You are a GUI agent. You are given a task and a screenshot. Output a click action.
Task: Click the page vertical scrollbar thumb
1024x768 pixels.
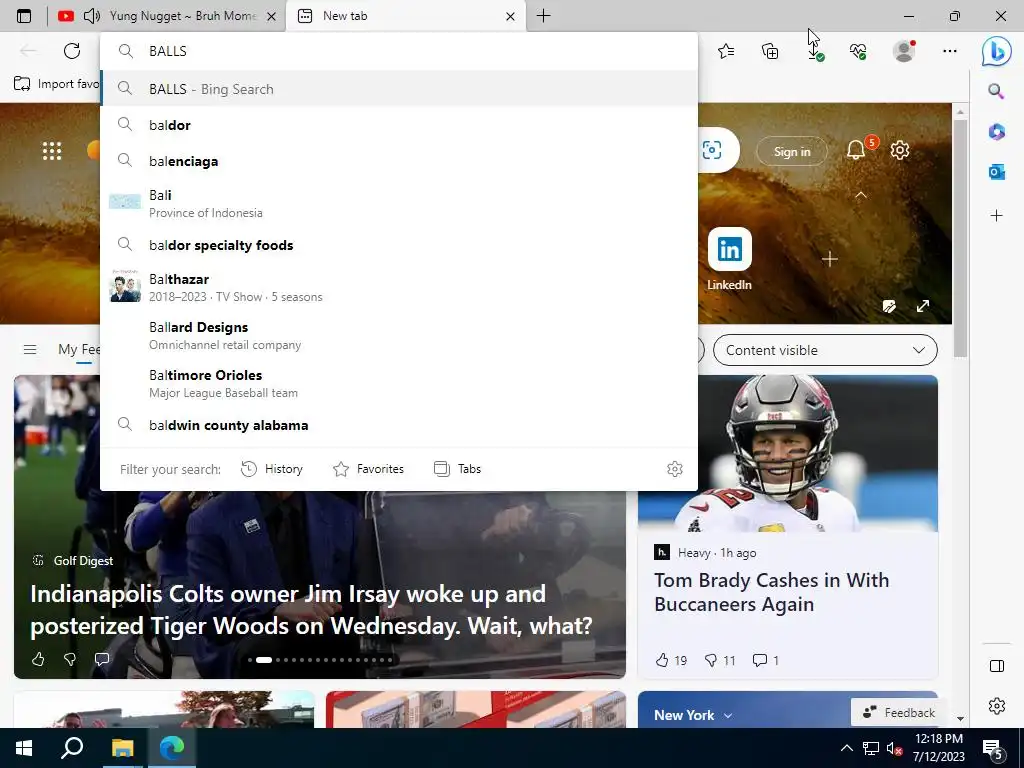tap(960, 238)
